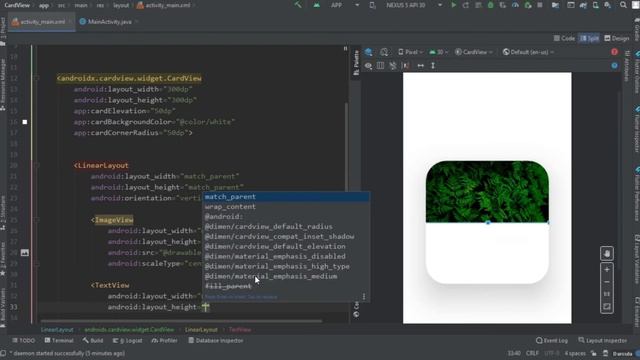Open the Database Inspector tool window
Screen dimensions: 640x360
tap(216, 340)
